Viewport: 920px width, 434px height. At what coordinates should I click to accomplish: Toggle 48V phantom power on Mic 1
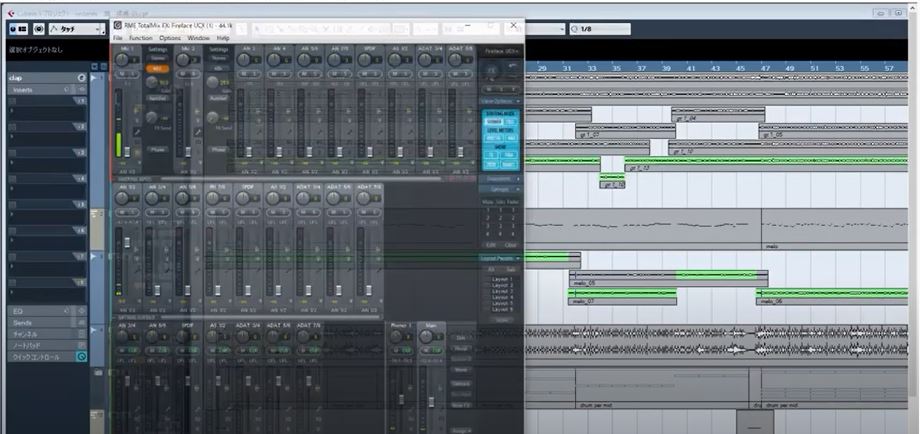(157, 69)
